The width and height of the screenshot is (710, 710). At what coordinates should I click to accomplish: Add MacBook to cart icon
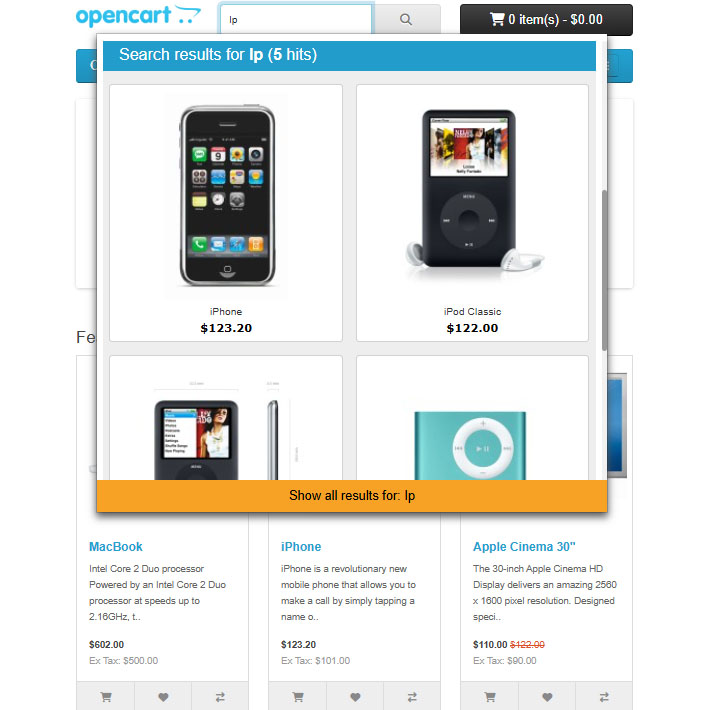106,696
